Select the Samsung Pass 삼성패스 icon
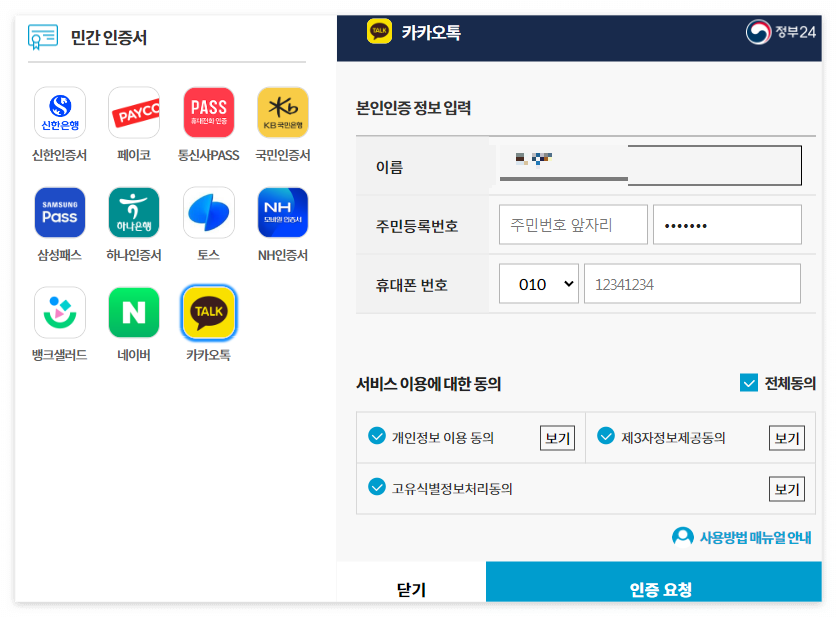Viewport: 837px width, 617px height. point(60,212)
